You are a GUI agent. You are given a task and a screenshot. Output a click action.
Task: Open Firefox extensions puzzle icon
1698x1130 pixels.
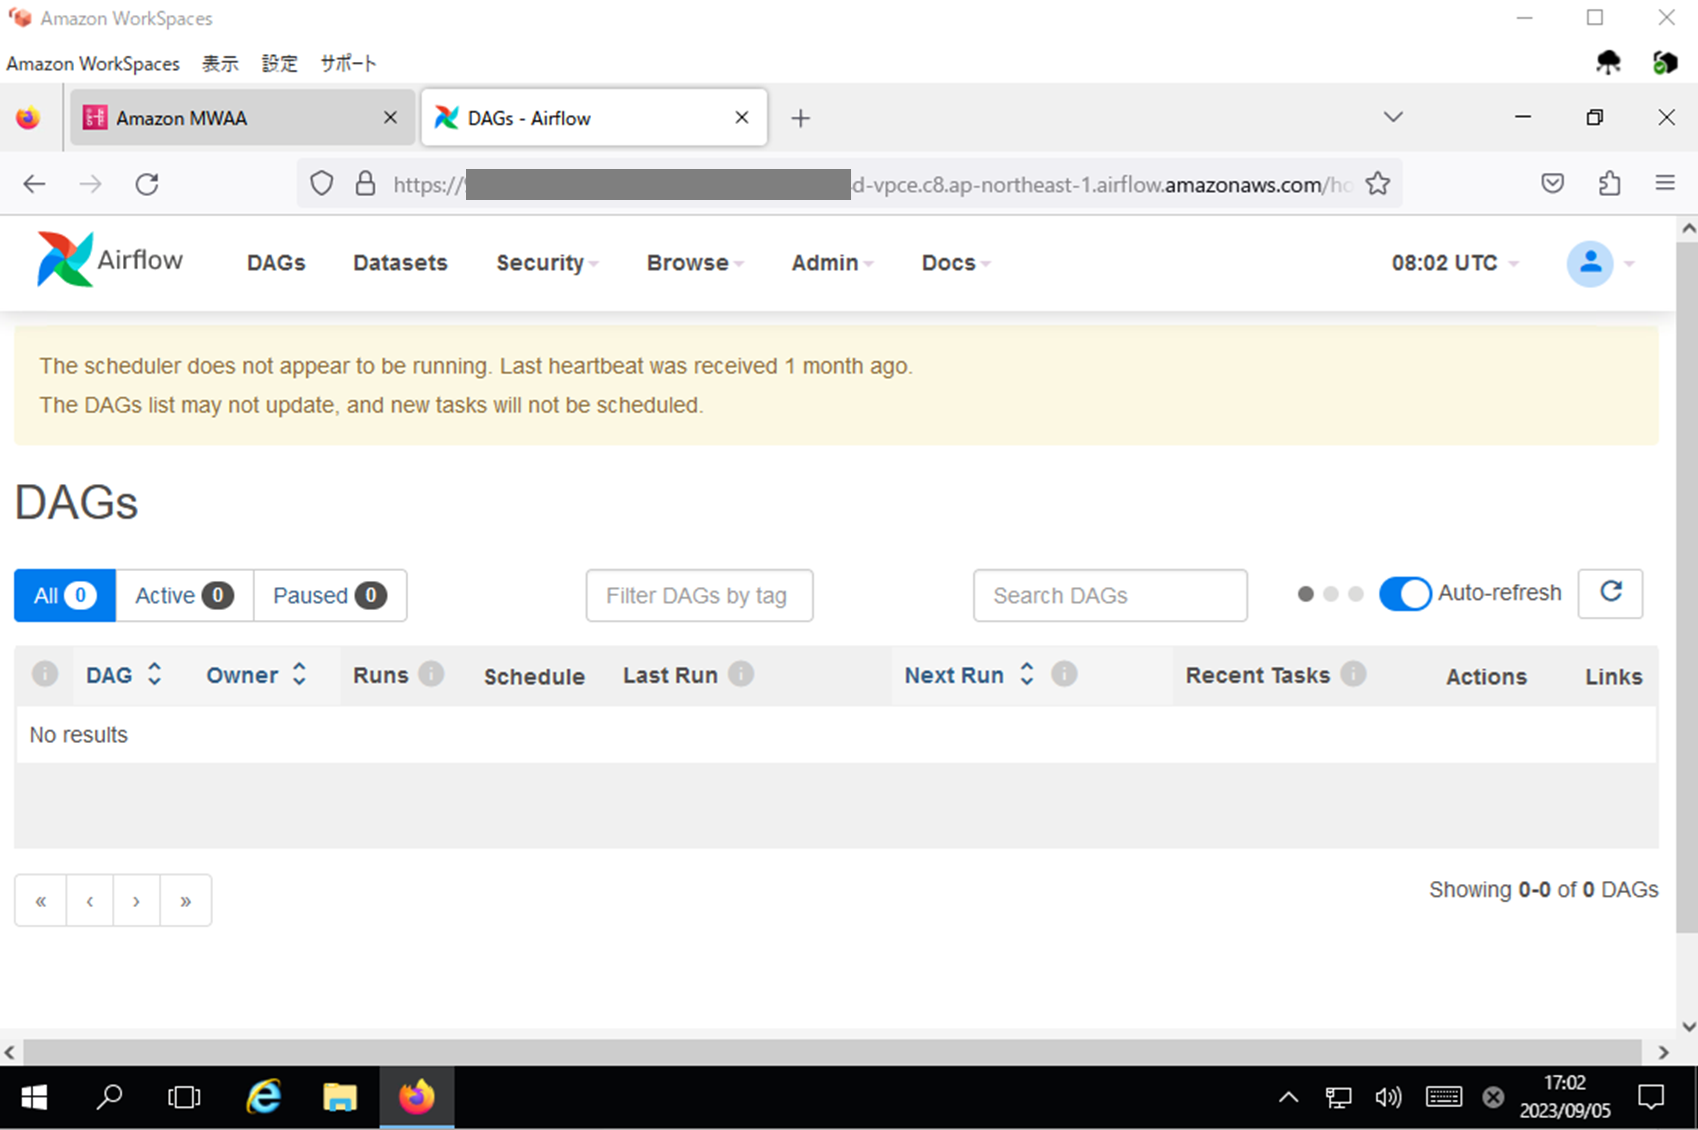pos(1609,184)
